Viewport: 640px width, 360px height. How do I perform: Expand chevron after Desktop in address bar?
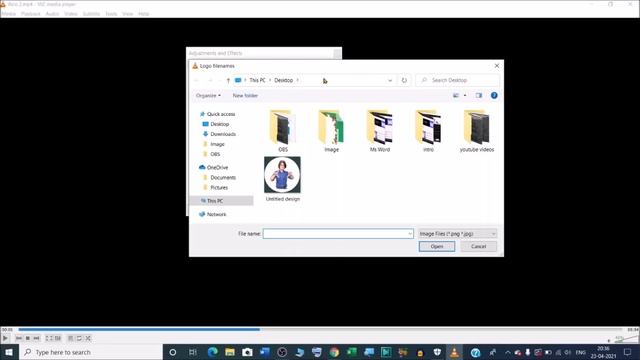(298, 80)
